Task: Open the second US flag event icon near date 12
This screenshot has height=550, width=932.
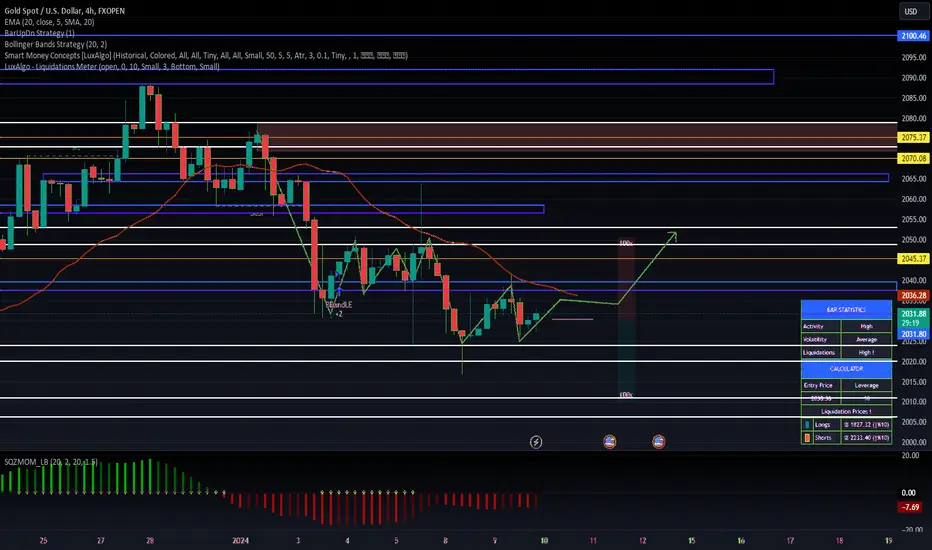Action: coord(658,441)
